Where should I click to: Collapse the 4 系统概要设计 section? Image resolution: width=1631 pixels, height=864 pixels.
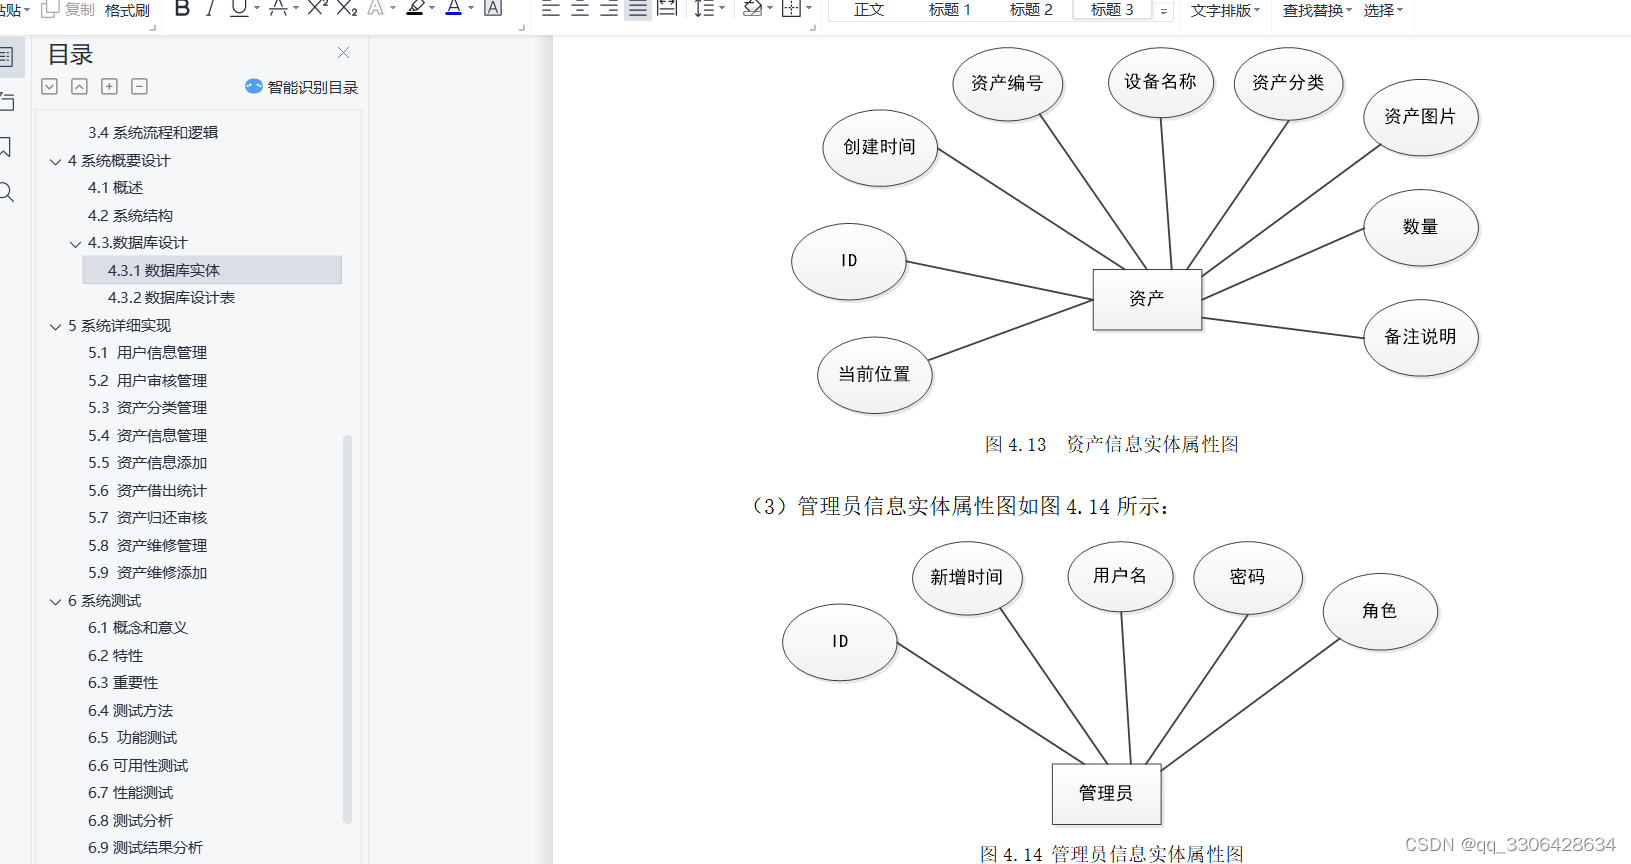click(x=56, y=161)
